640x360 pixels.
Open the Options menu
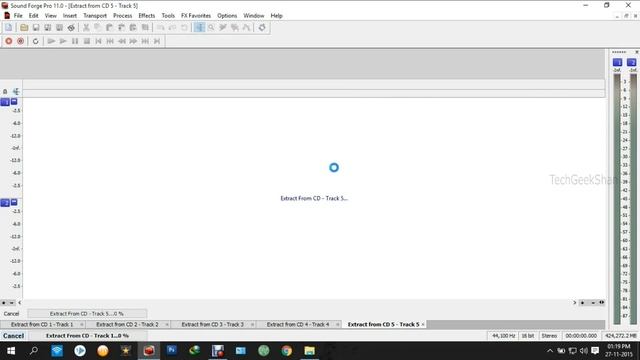[x=227, y=16]
